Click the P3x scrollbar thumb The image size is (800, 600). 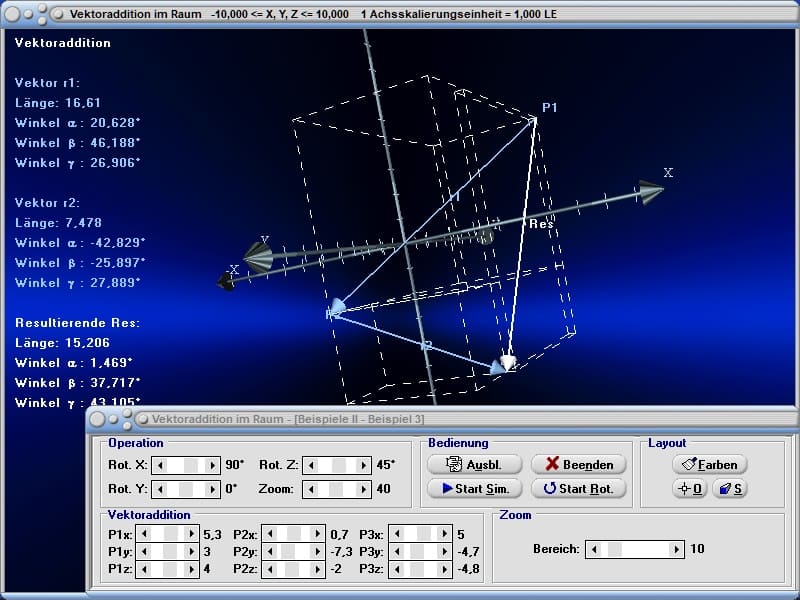pyautogui.click(x=424, y=534)
